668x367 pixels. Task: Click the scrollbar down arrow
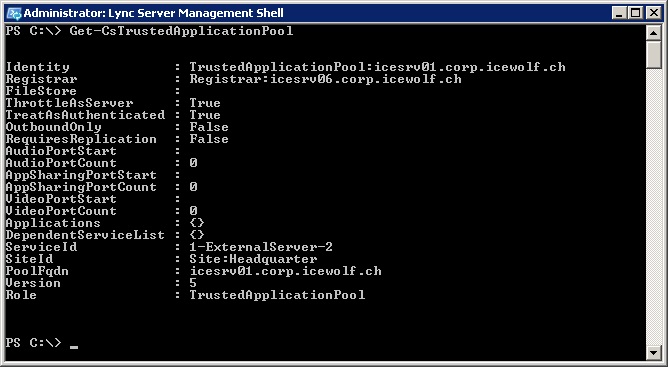tap(653, 353)
